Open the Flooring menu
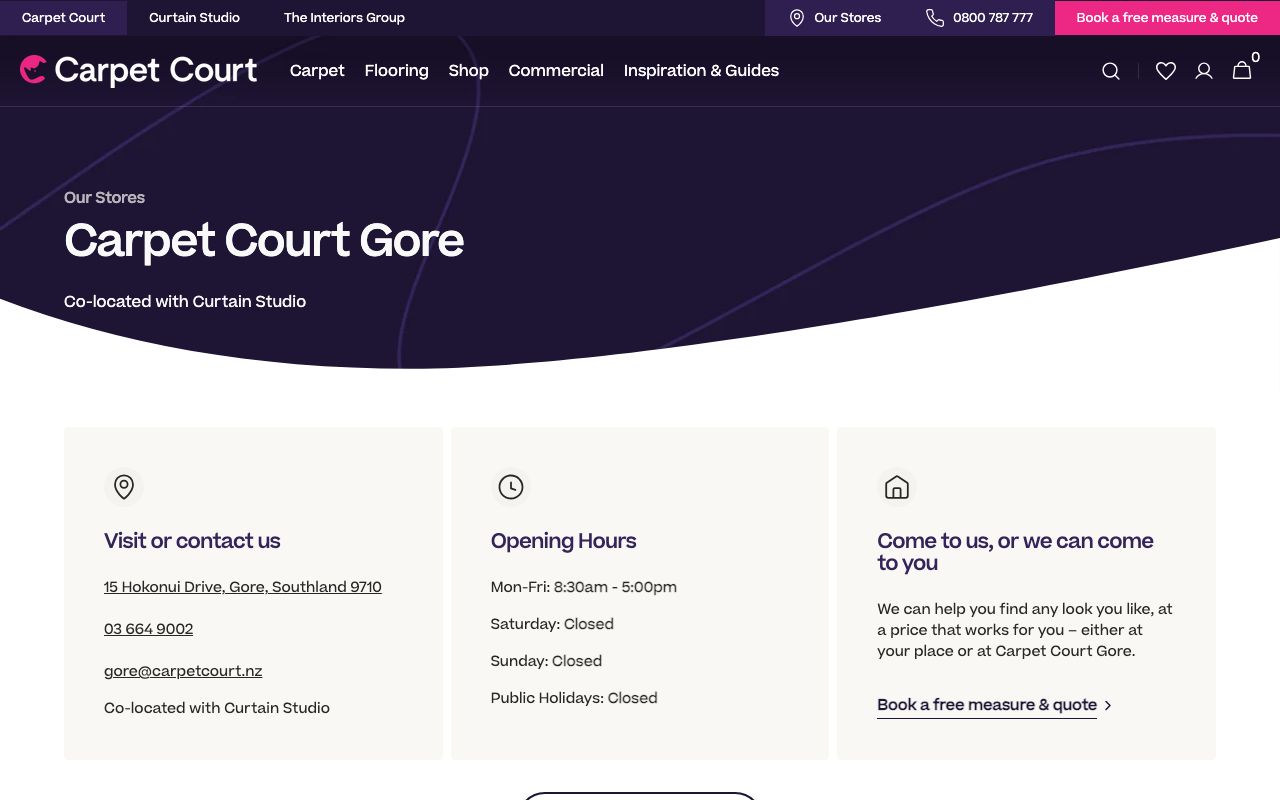The height and width of the screenshot is (800, 1280). coord(396,71)
